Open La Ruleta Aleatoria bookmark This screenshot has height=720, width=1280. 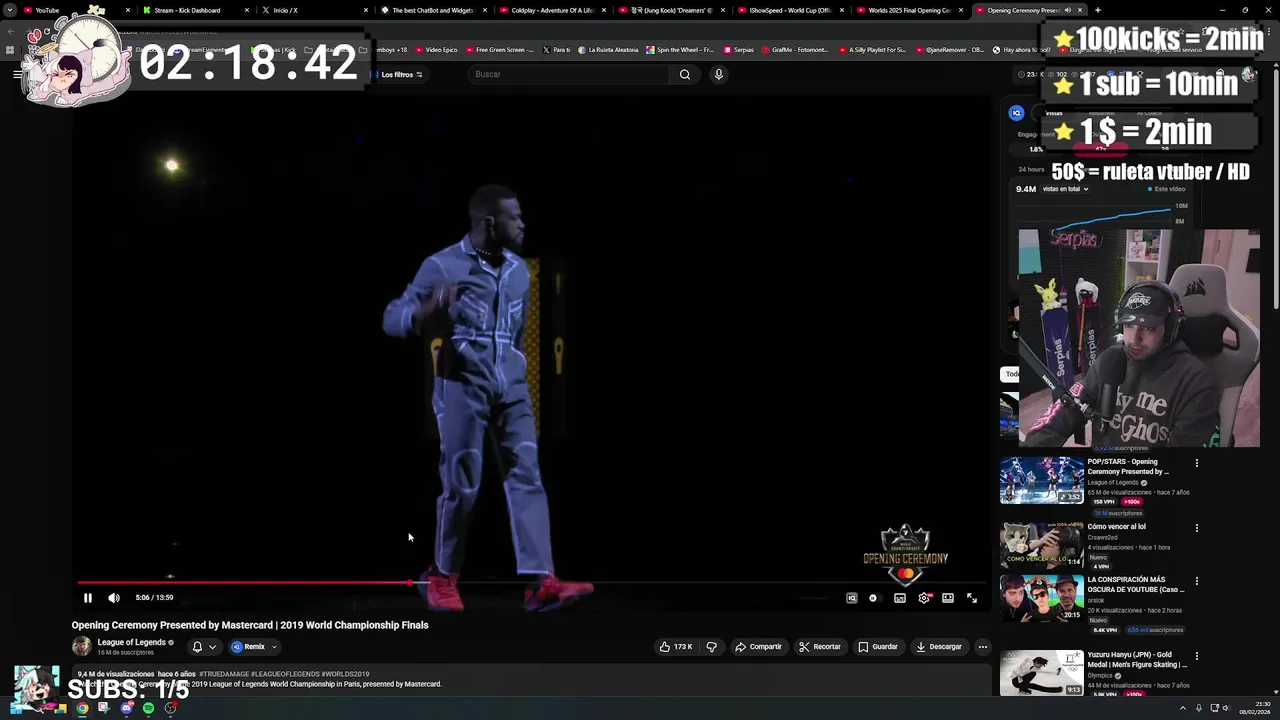click(608, 50)
